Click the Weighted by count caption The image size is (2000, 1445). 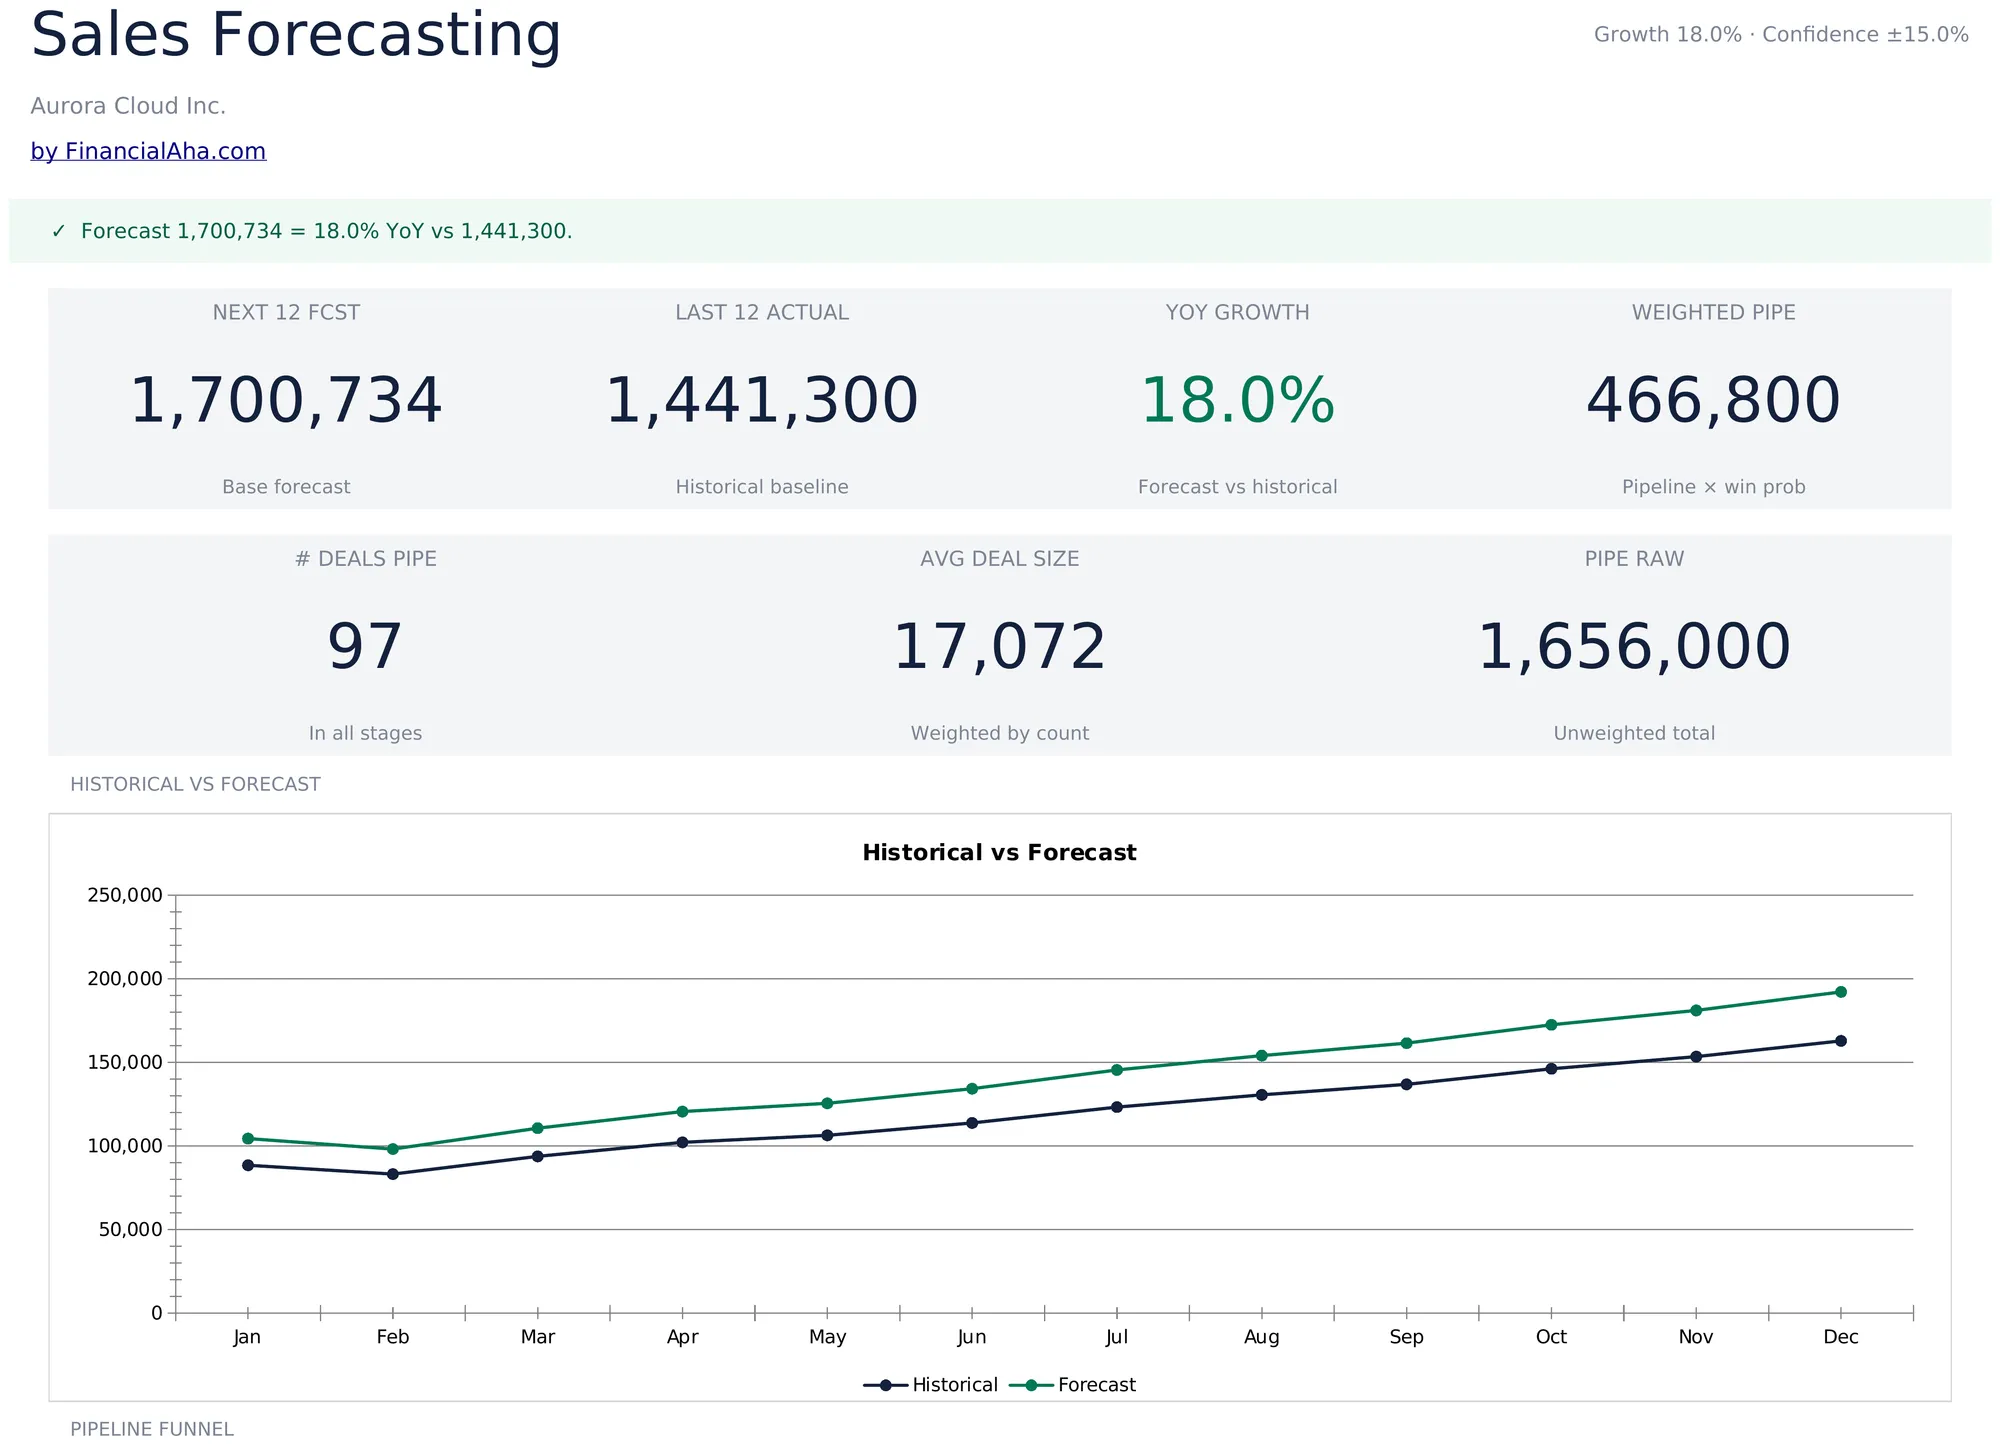click(1000, 733)
